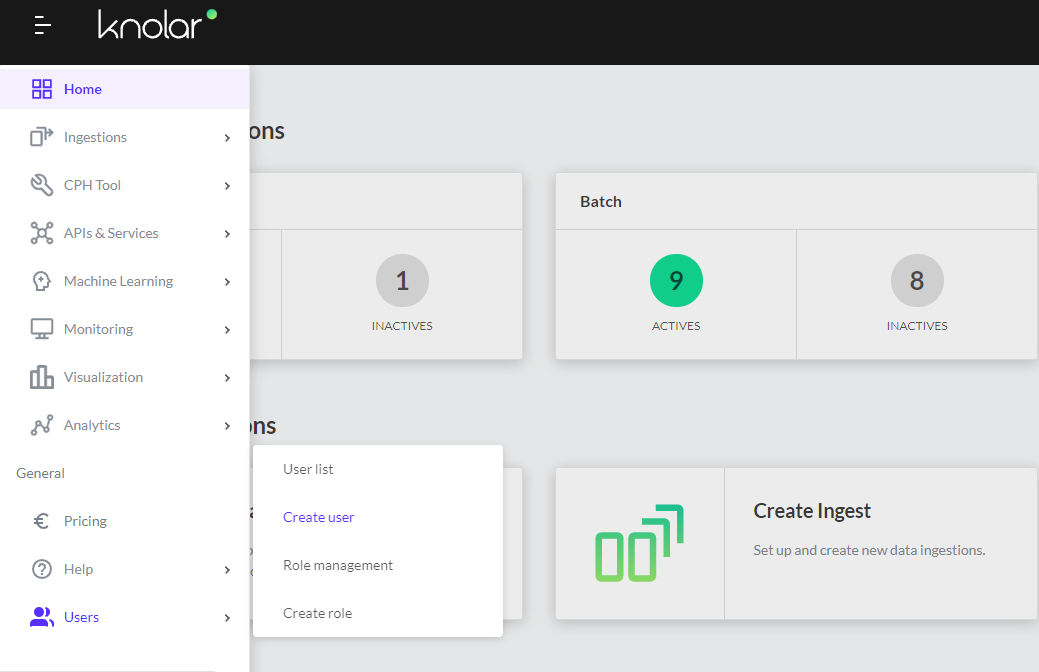The width and height of the screenshot is (1039, 672).
Task: Click the inactives count 1 circle
Action: click(402, 280)
